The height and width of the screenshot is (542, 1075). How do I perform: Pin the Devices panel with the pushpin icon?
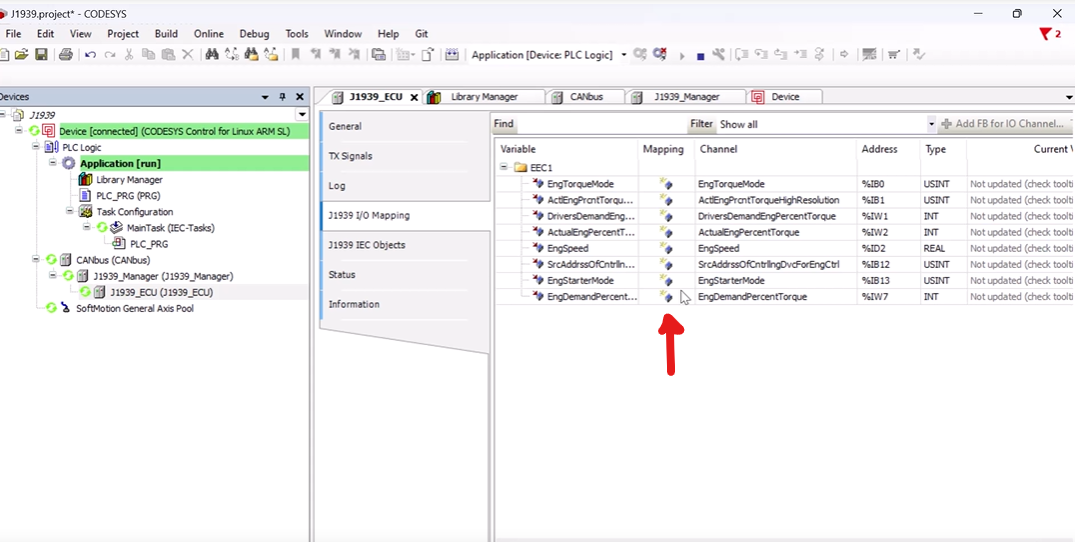point(282,97)
